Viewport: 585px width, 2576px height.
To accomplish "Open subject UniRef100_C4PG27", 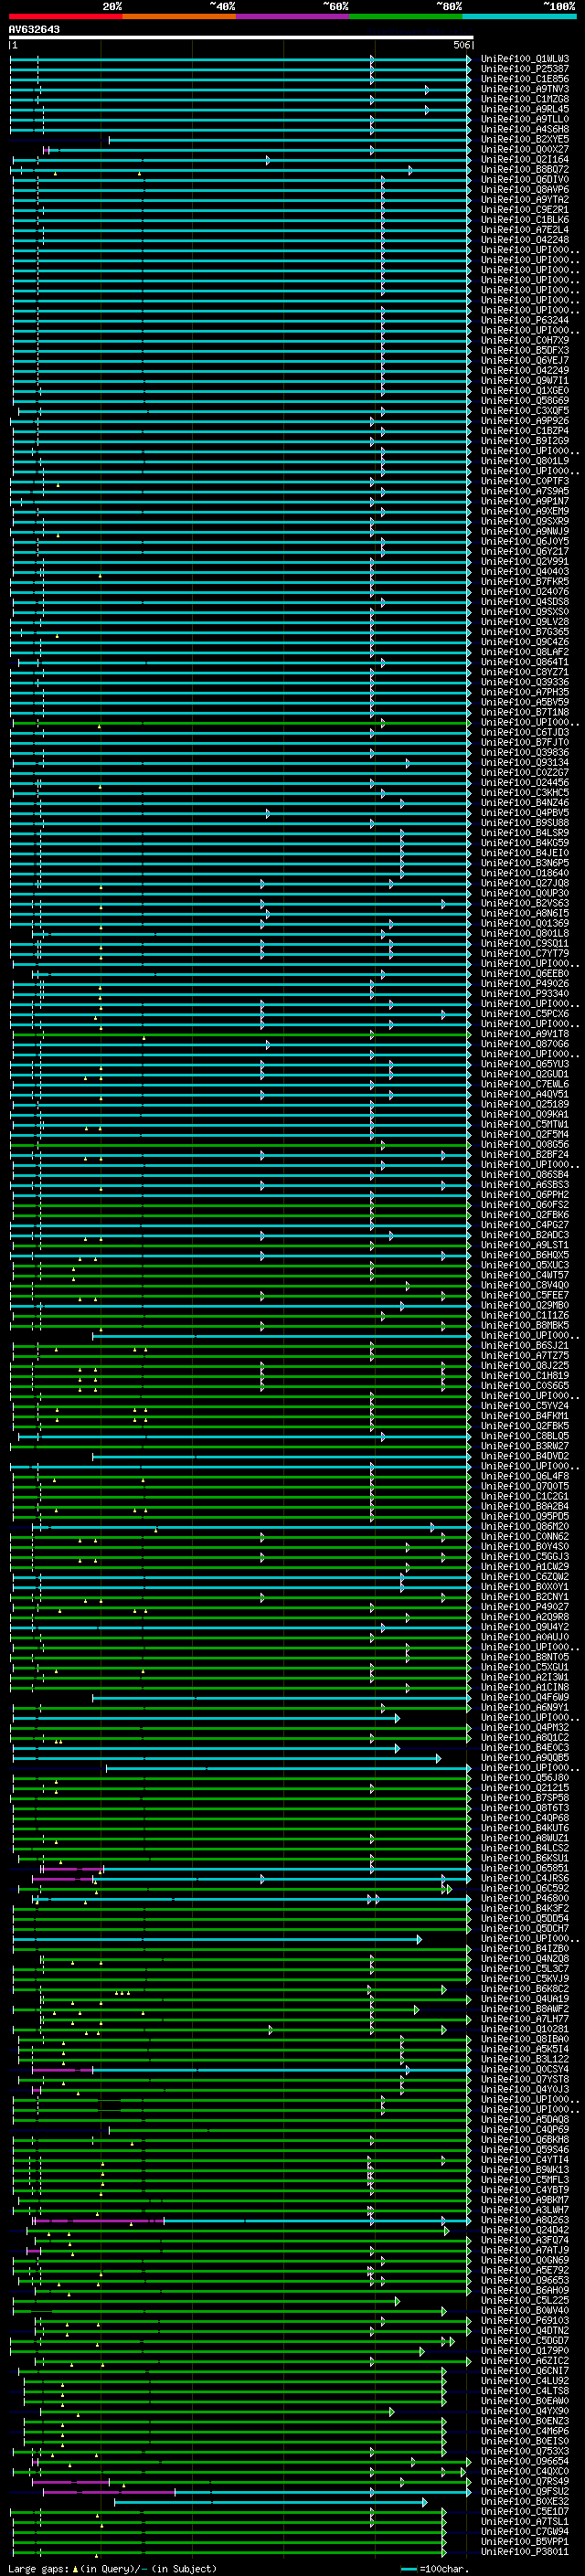I will [x=525, y=1224].
